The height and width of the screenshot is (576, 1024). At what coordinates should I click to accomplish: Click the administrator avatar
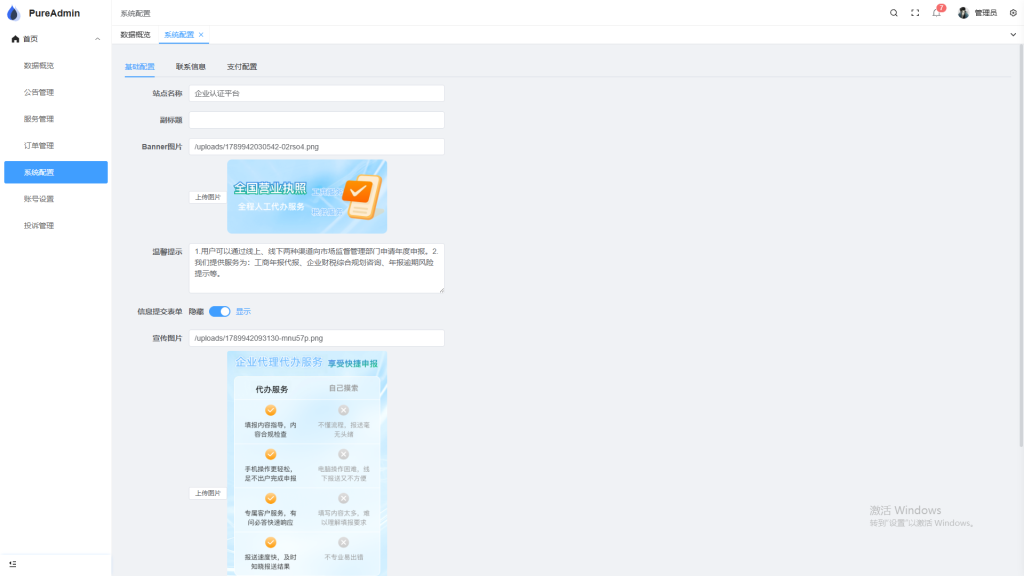[963, 13]
